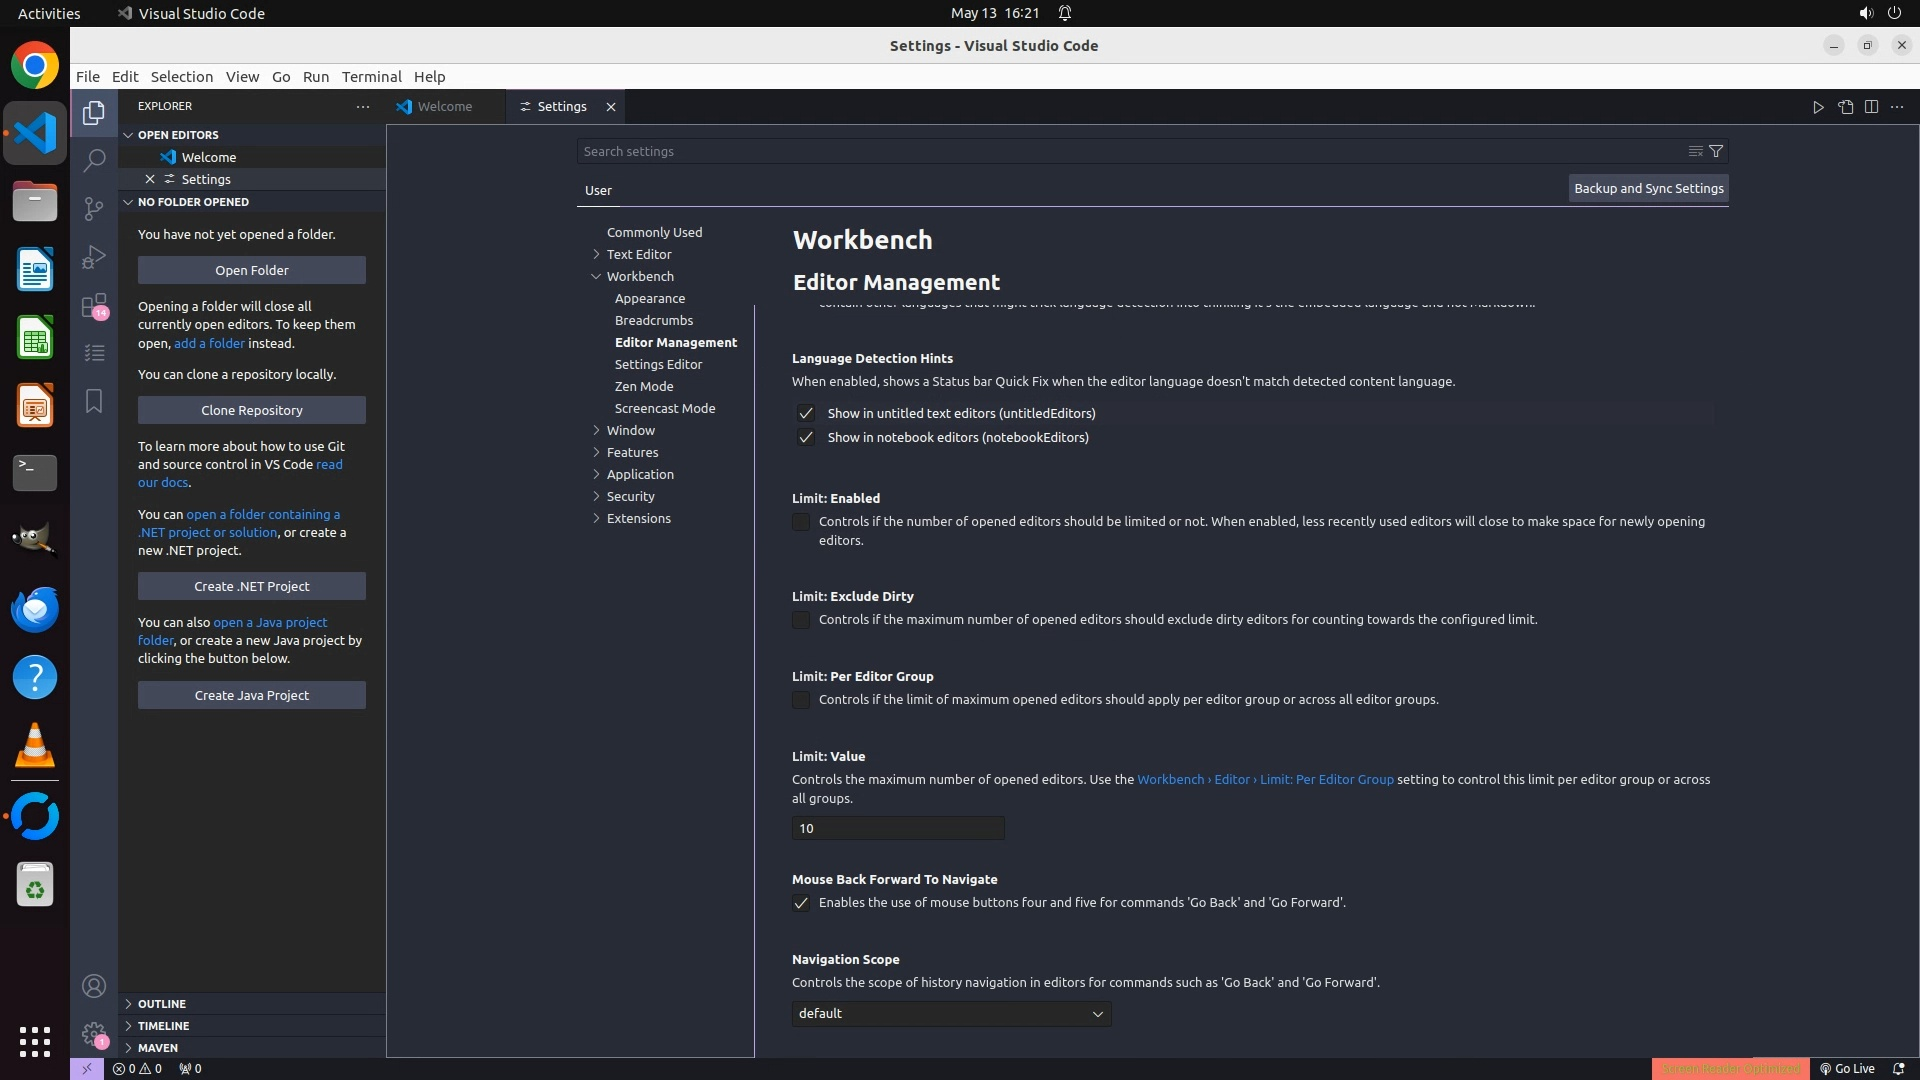Open the Search view in activity bar
Image resolution: width=1920 pixels, height=1080 pixels.
click(x=94, y=160)
